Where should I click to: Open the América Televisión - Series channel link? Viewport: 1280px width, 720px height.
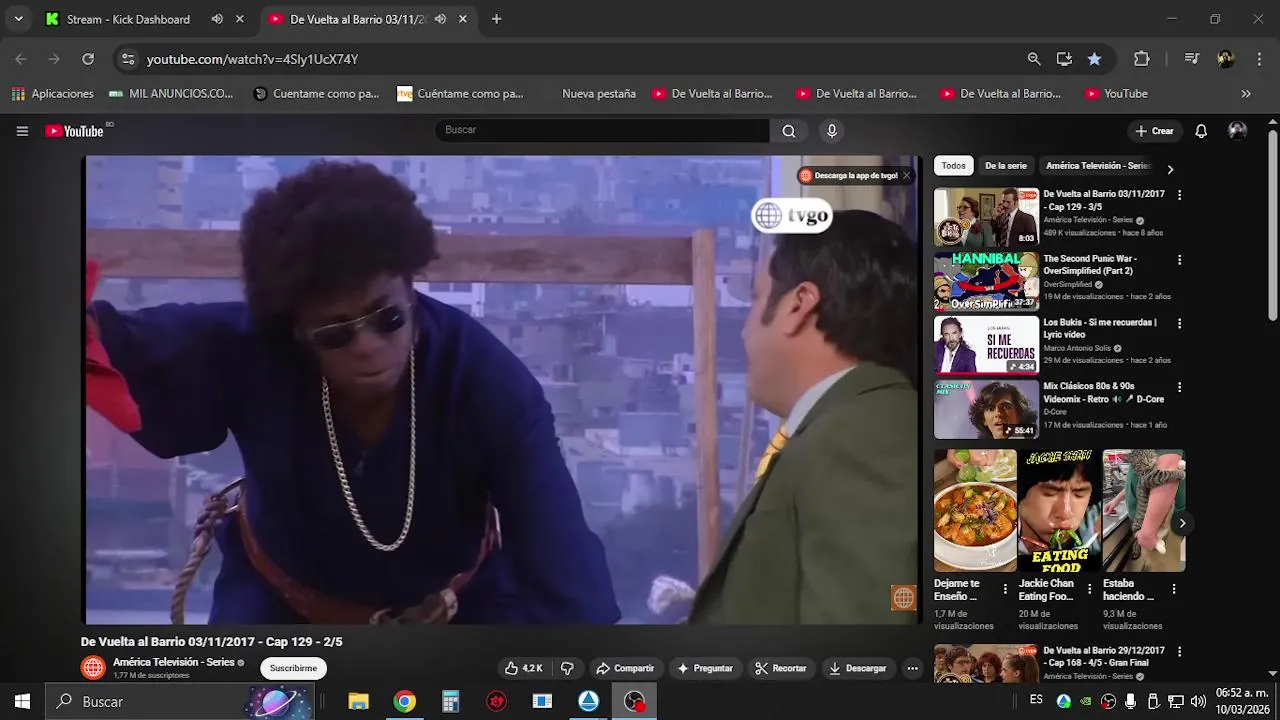coord(173,662)
